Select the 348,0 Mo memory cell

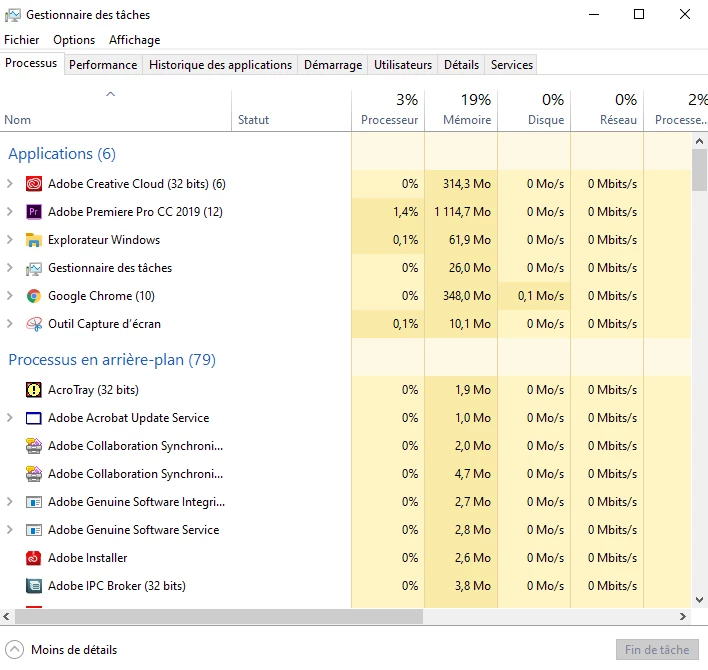[x=461, y=296]
